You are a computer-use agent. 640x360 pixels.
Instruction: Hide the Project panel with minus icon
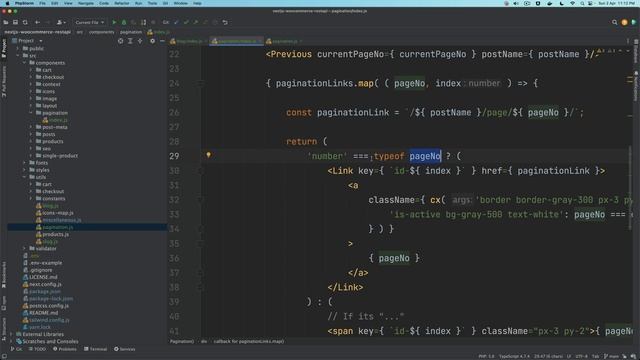point(162,41)
